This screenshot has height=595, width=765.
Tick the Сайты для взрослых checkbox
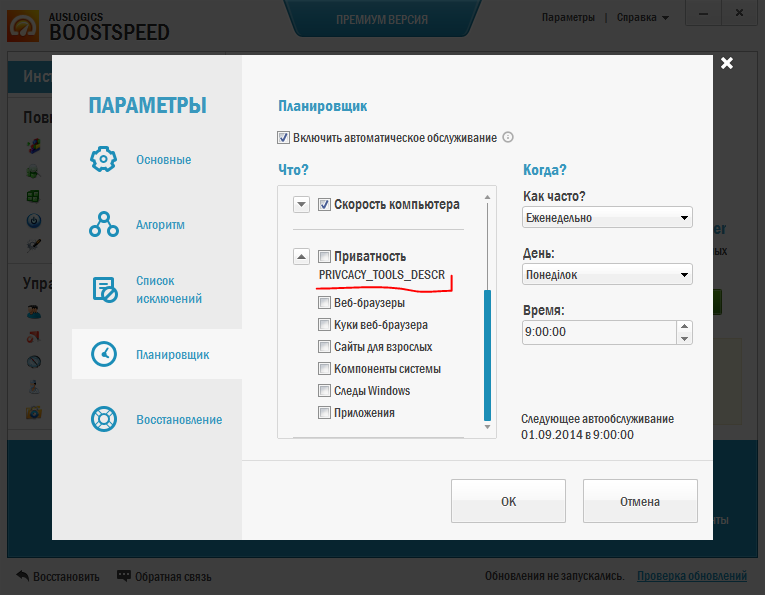pos(324,347)
